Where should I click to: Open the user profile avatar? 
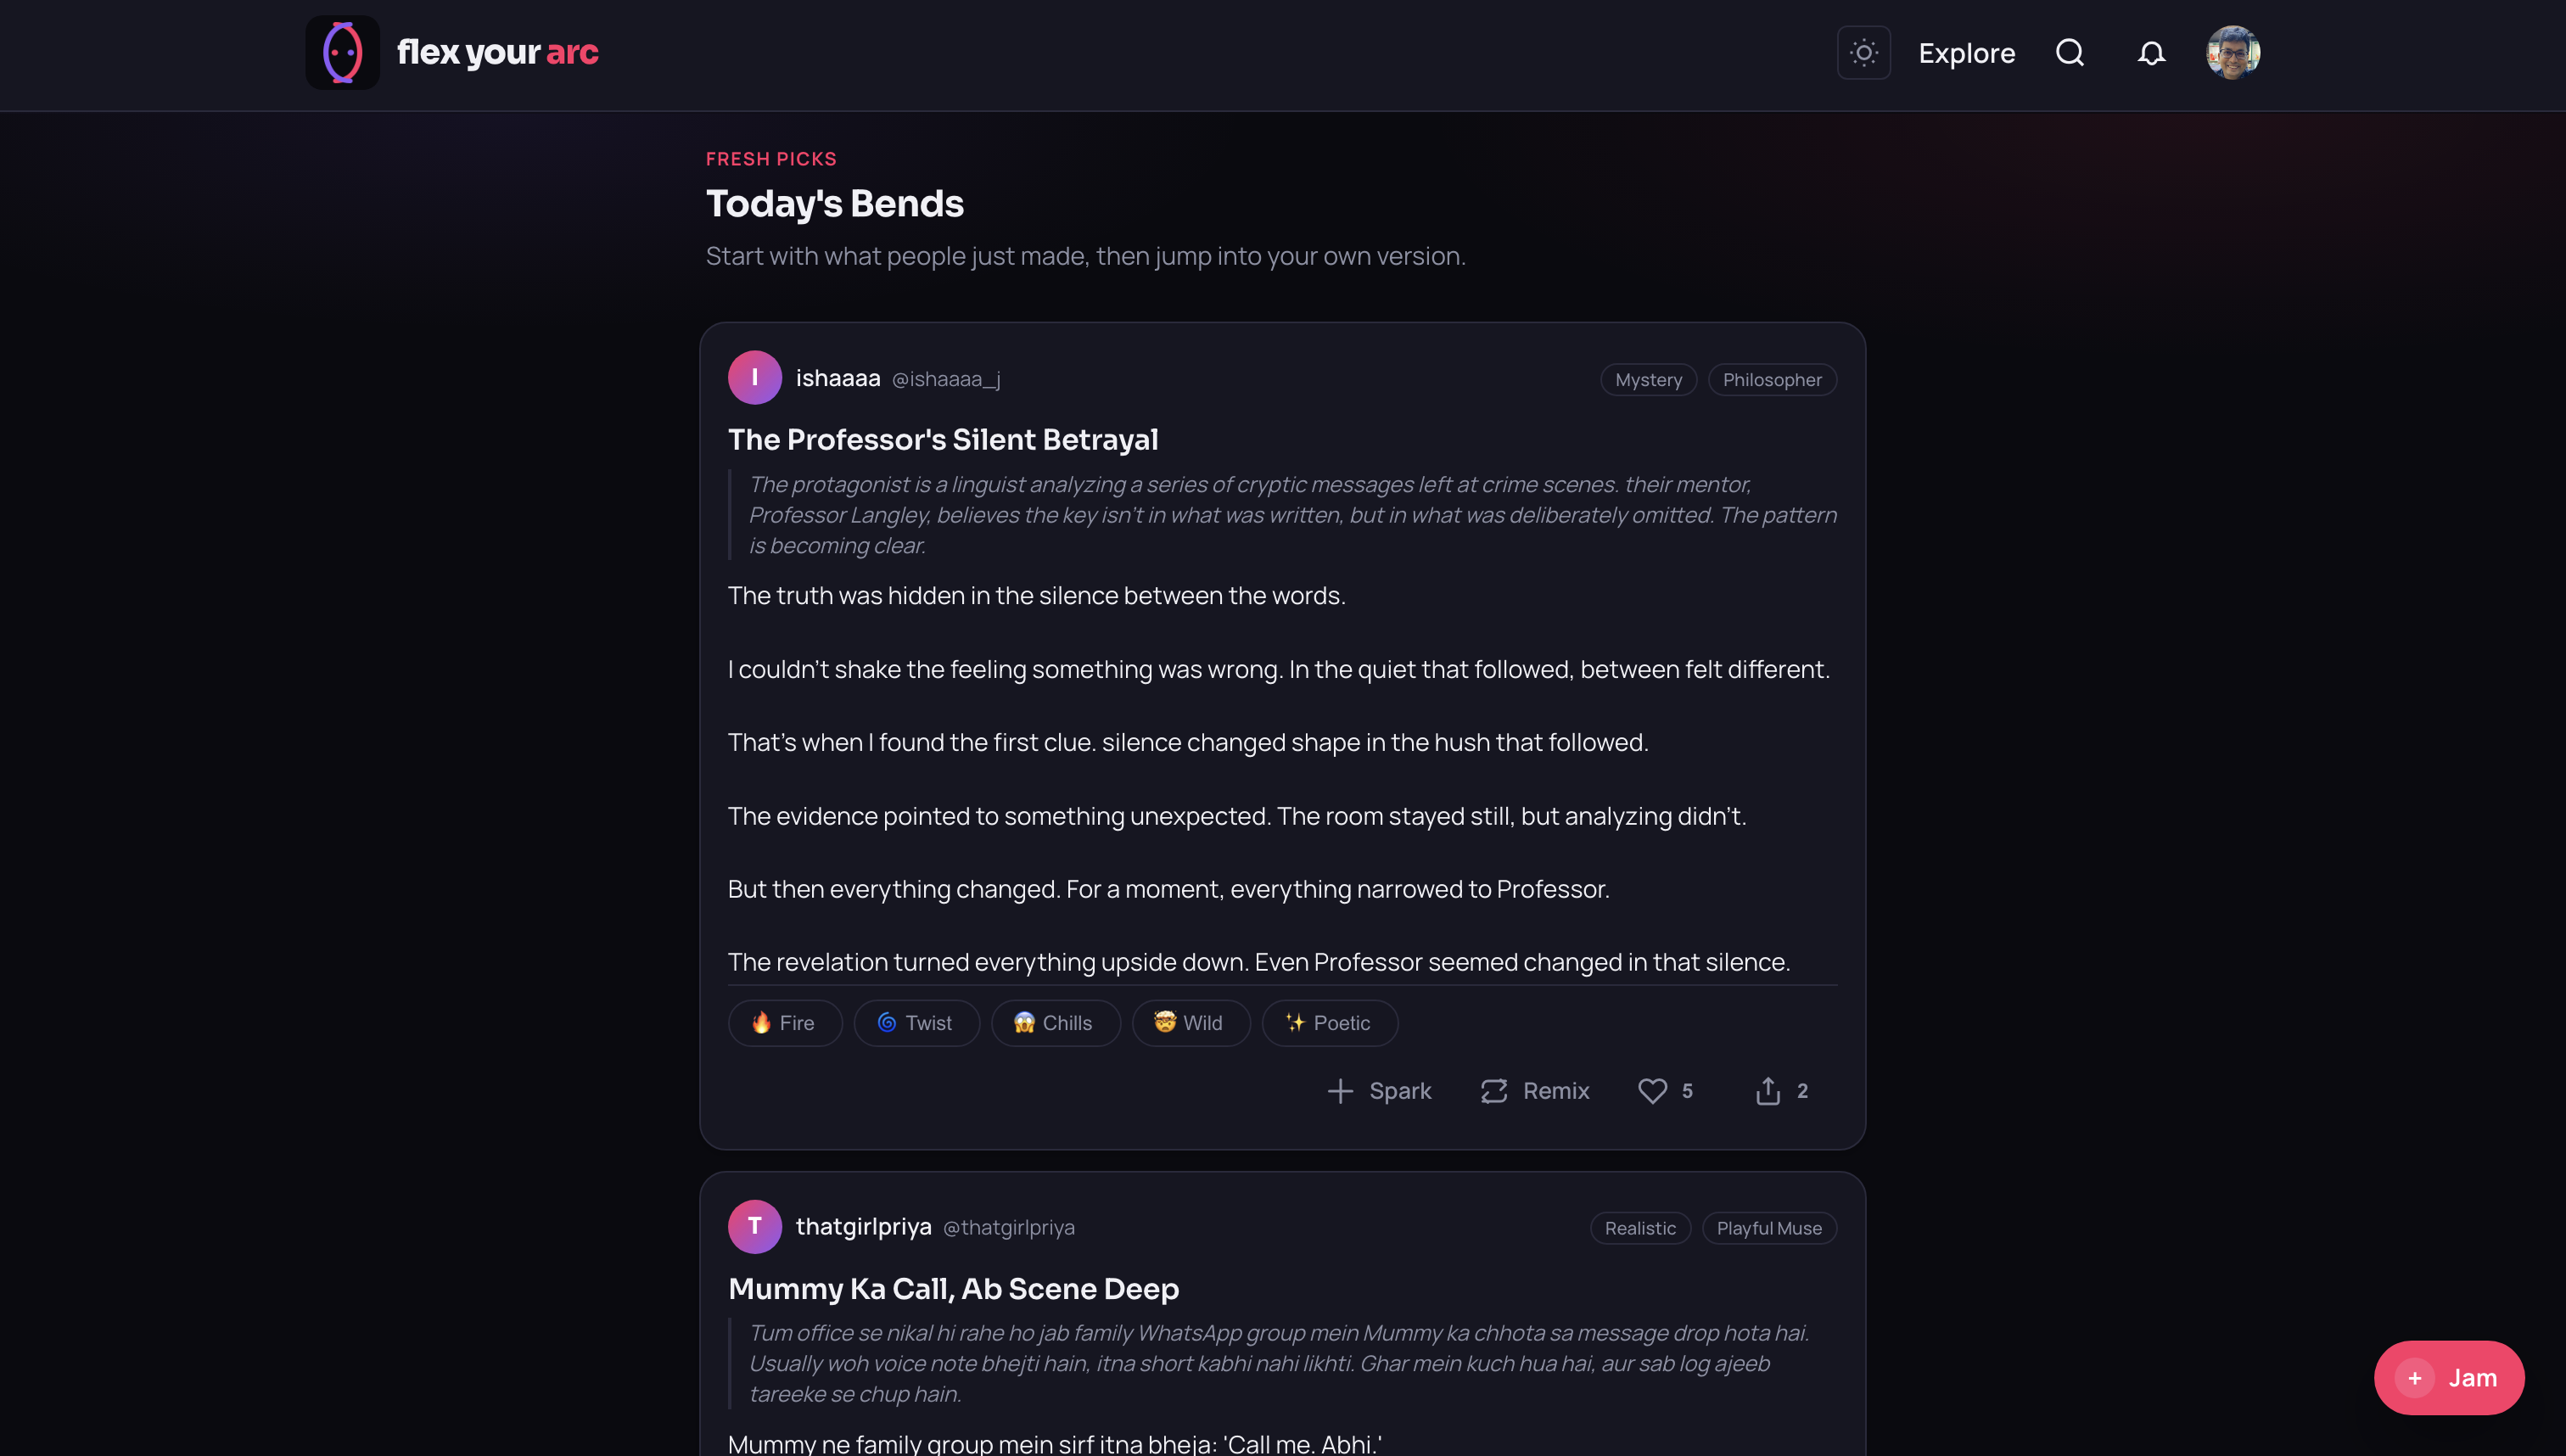click(x=2232, y=52)
